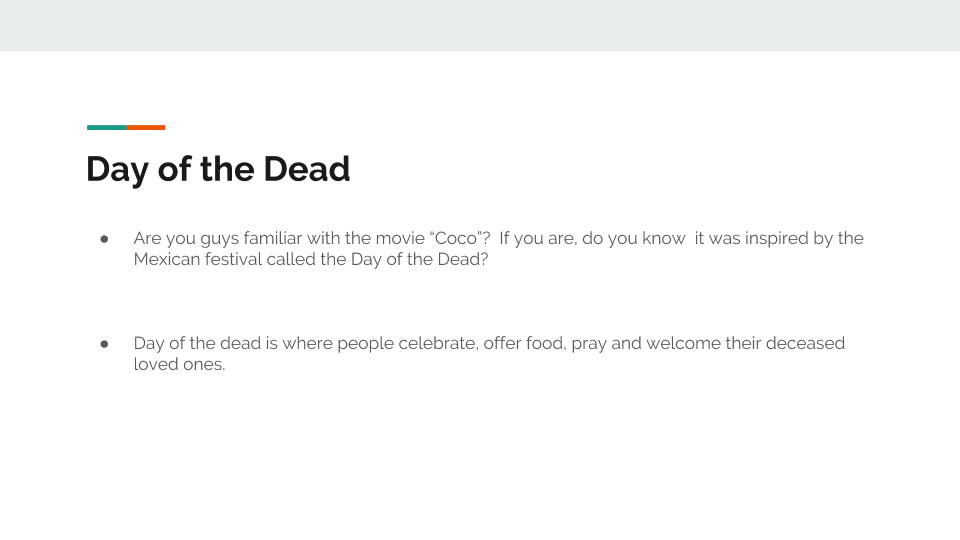Click the second bullet point dot
The image size is (960, 540).
pyautogui.click(x=104, y=344)
